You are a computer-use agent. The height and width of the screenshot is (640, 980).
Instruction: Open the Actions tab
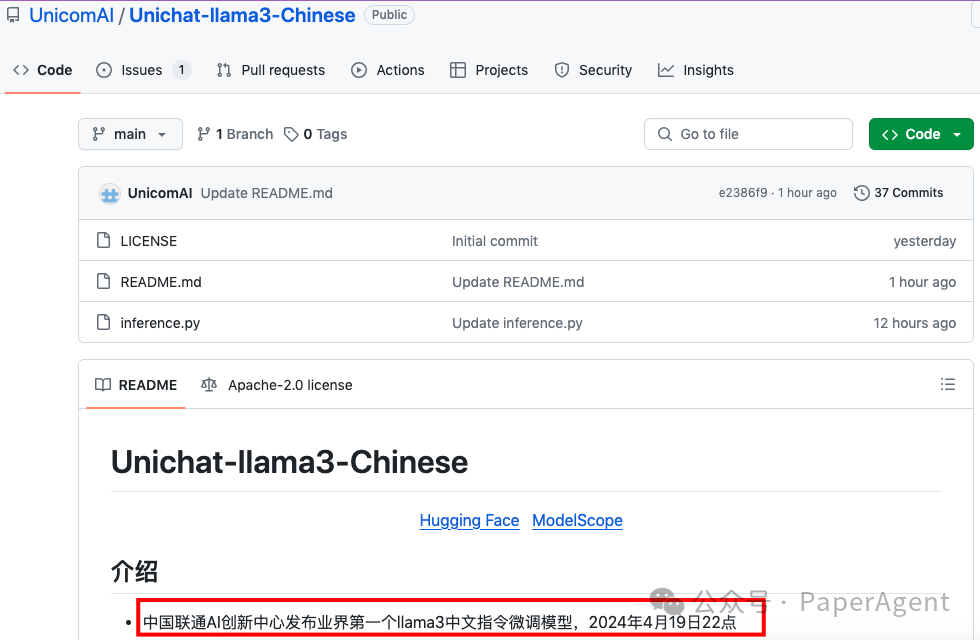(x=388, y=70)
